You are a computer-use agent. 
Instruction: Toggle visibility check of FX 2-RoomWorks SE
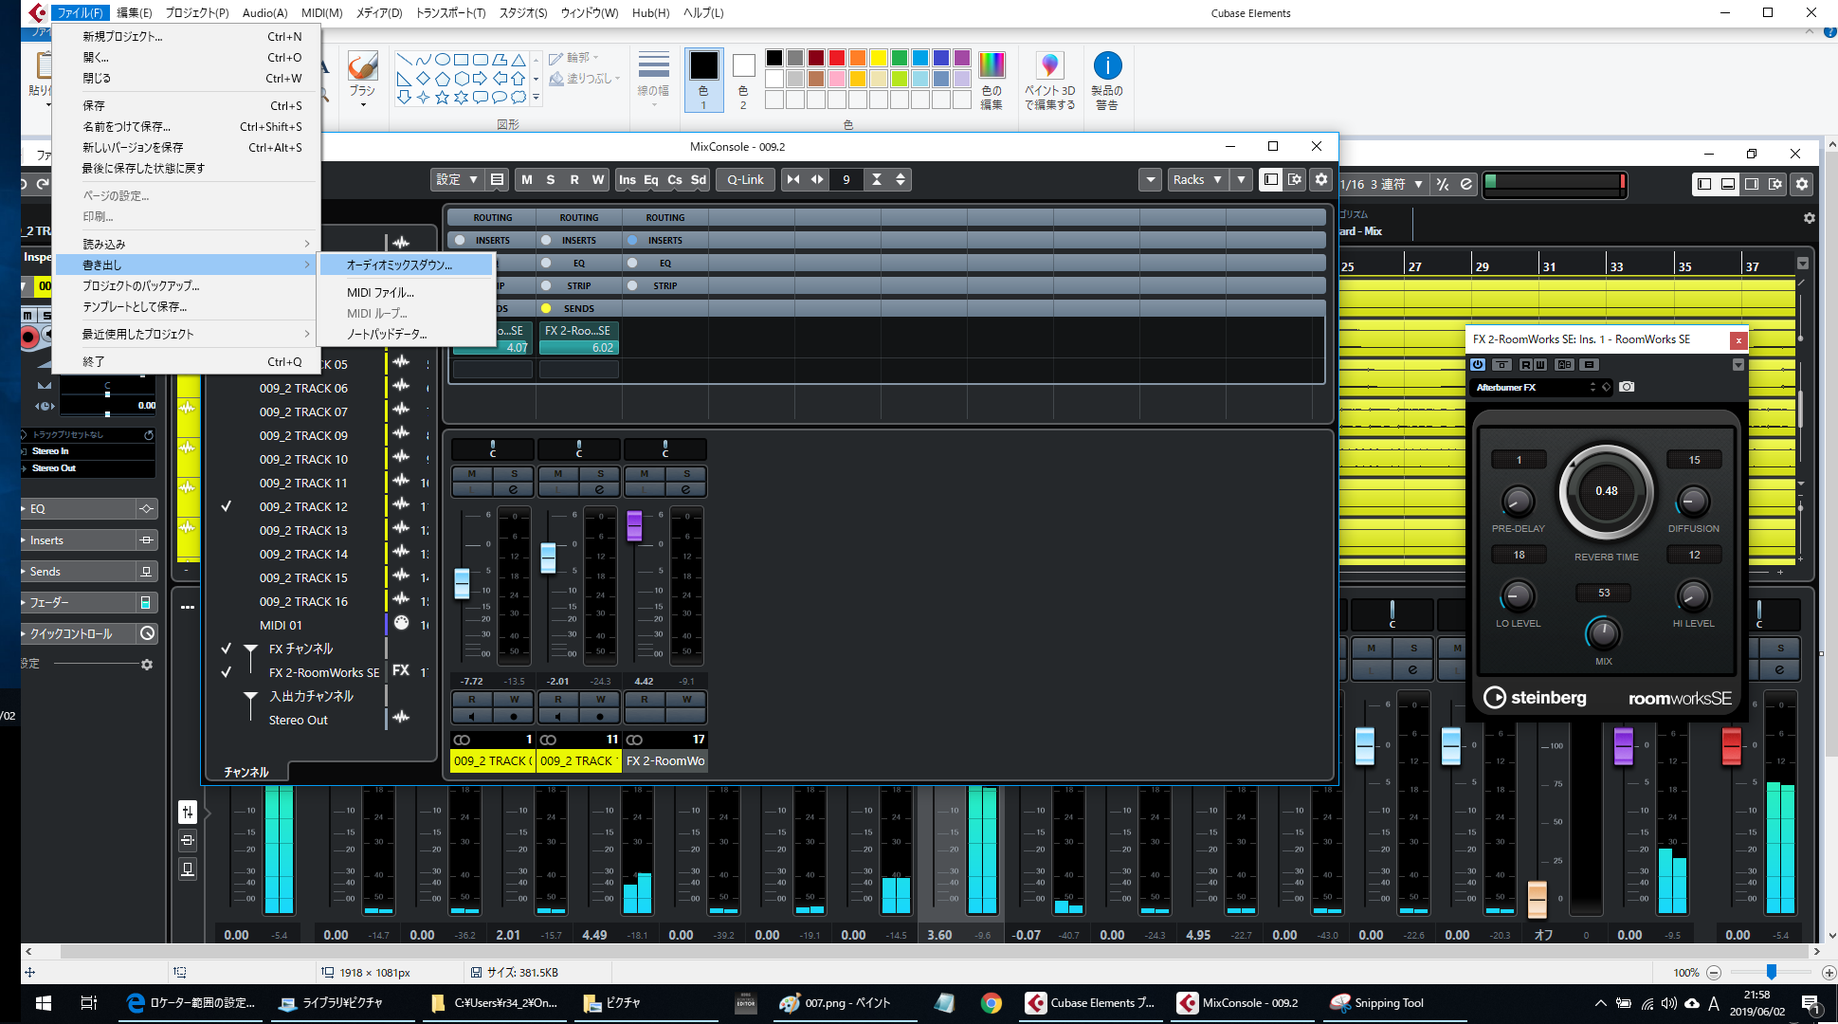226,673
